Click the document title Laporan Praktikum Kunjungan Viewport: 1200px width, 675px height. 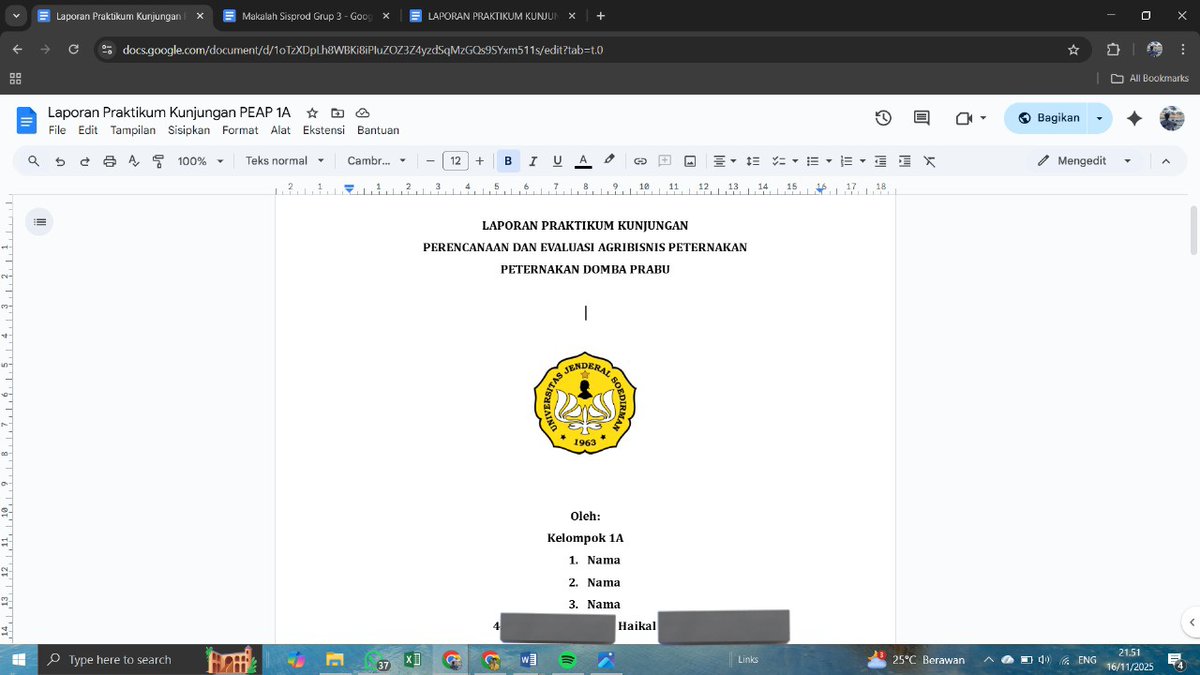click(169, 113)
